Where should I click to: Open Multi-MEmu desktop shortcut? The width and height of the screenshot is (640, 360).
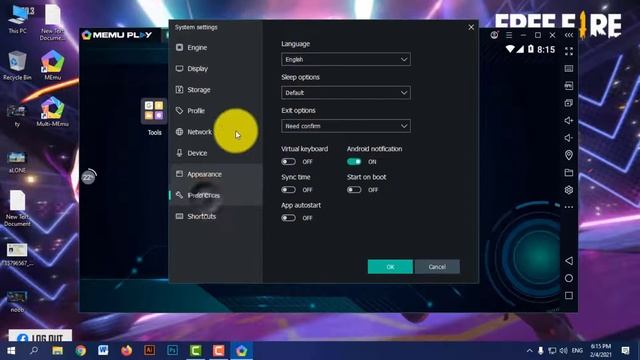click(x=52, y=112)
